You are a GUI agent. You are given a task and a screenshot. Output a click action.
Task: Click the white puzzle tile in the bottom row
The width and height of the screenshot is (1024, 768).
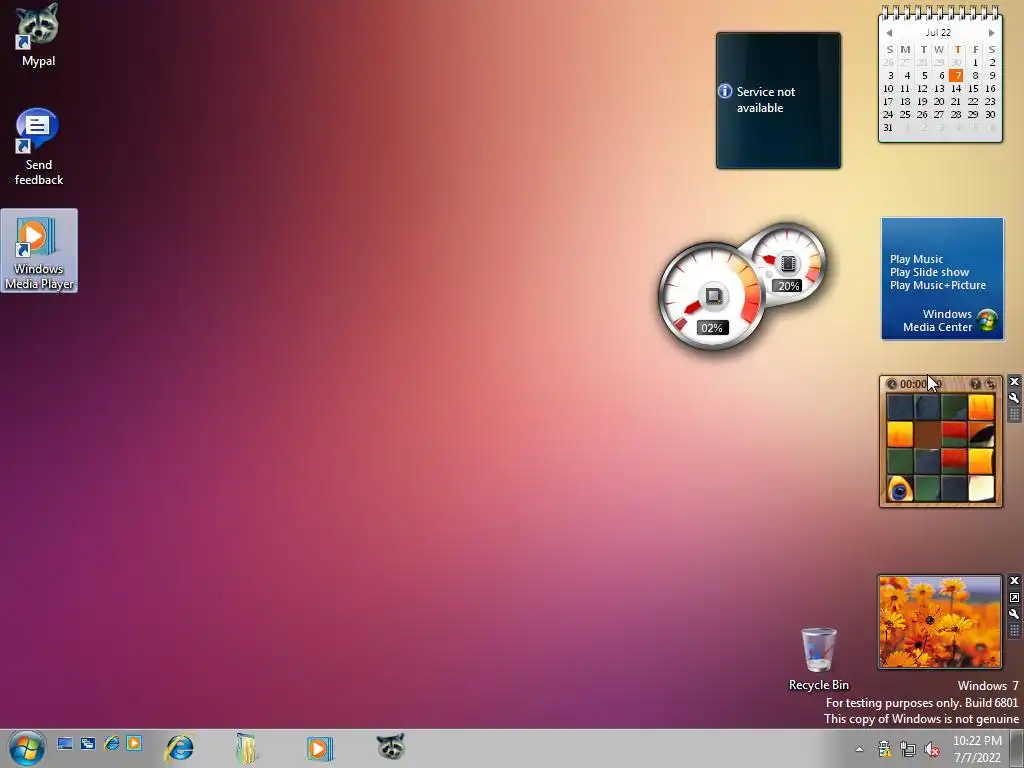tap(981, 488)
